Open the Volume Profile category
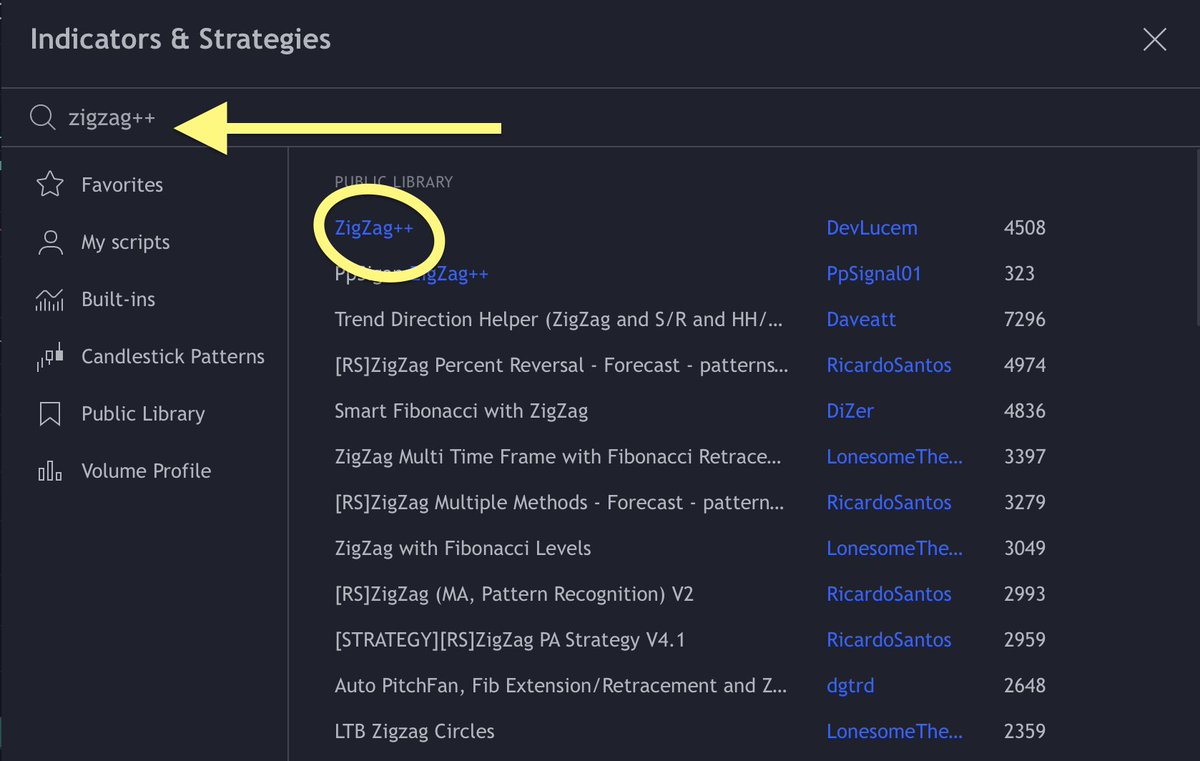 (145, 471)
